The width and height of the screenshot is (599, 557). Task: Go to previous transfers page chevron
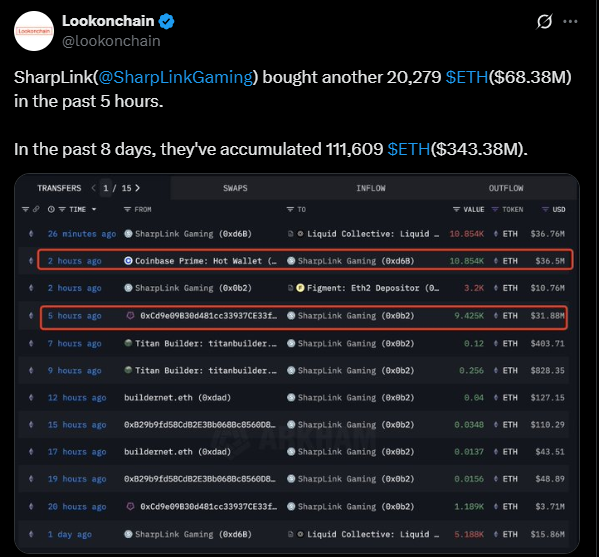pyautogui.click(x=94, y=188)
